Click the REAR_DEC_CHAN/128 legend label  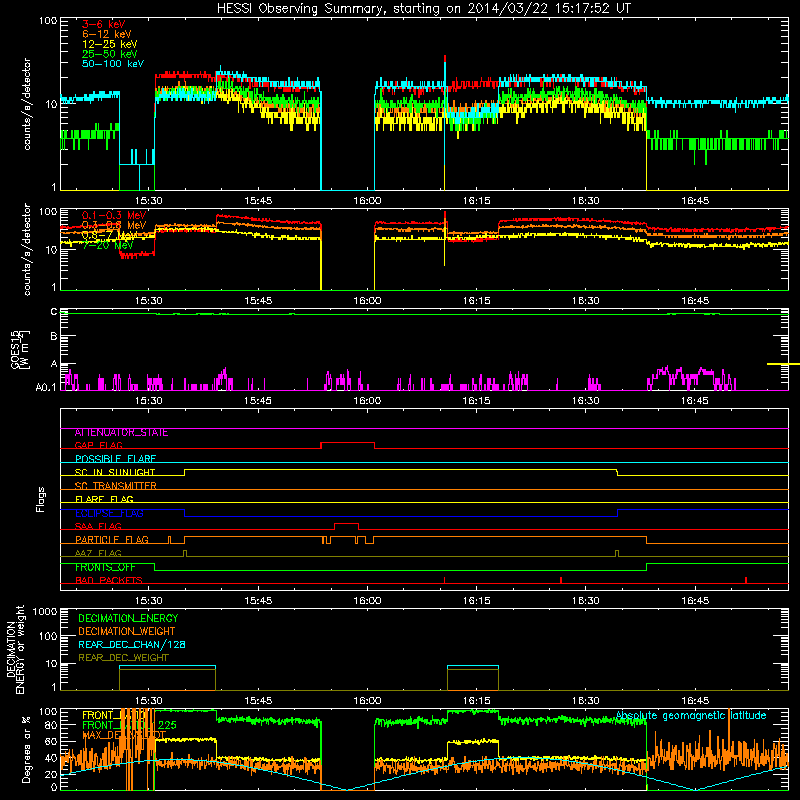click(132, 645)
